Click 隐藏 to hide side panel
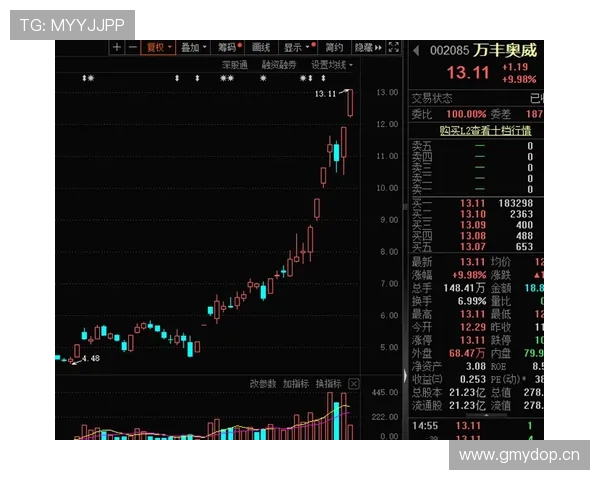Image resolution: width=600 pixels, height=480 pixels. pos(368,47)
